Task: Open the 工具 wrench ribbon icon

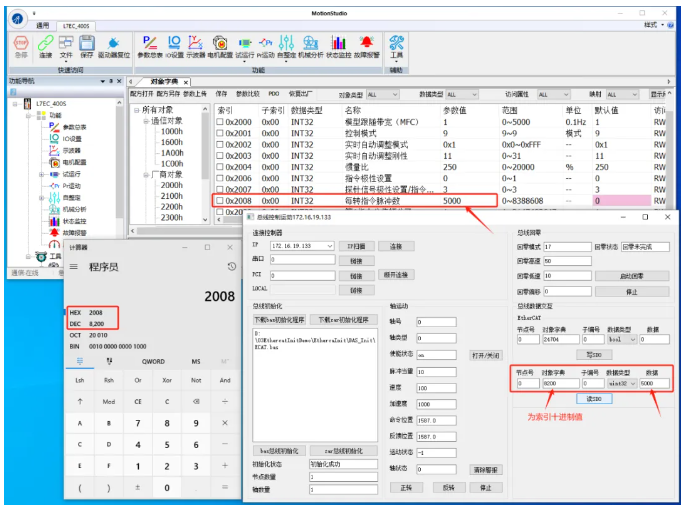Action: click(x=396, y=47)
